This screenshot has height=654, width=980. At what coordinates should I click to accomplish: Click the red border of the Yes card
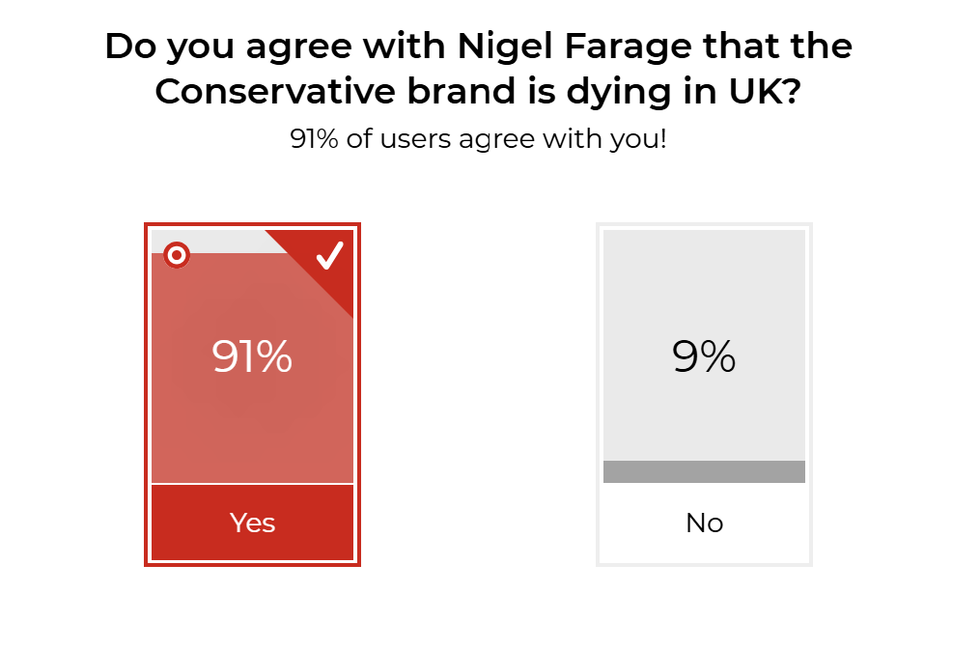[147, 400]
